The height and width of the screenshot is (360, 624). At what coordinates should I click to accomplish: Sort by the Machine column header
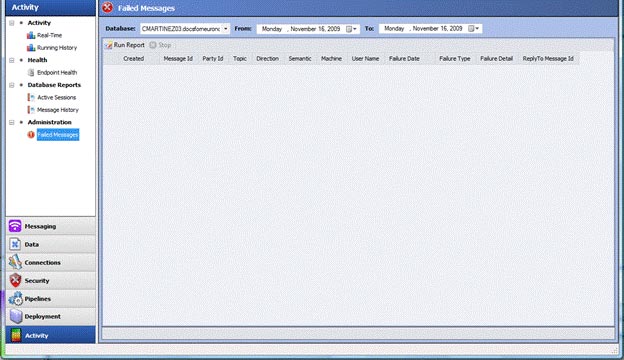(331, 58)
